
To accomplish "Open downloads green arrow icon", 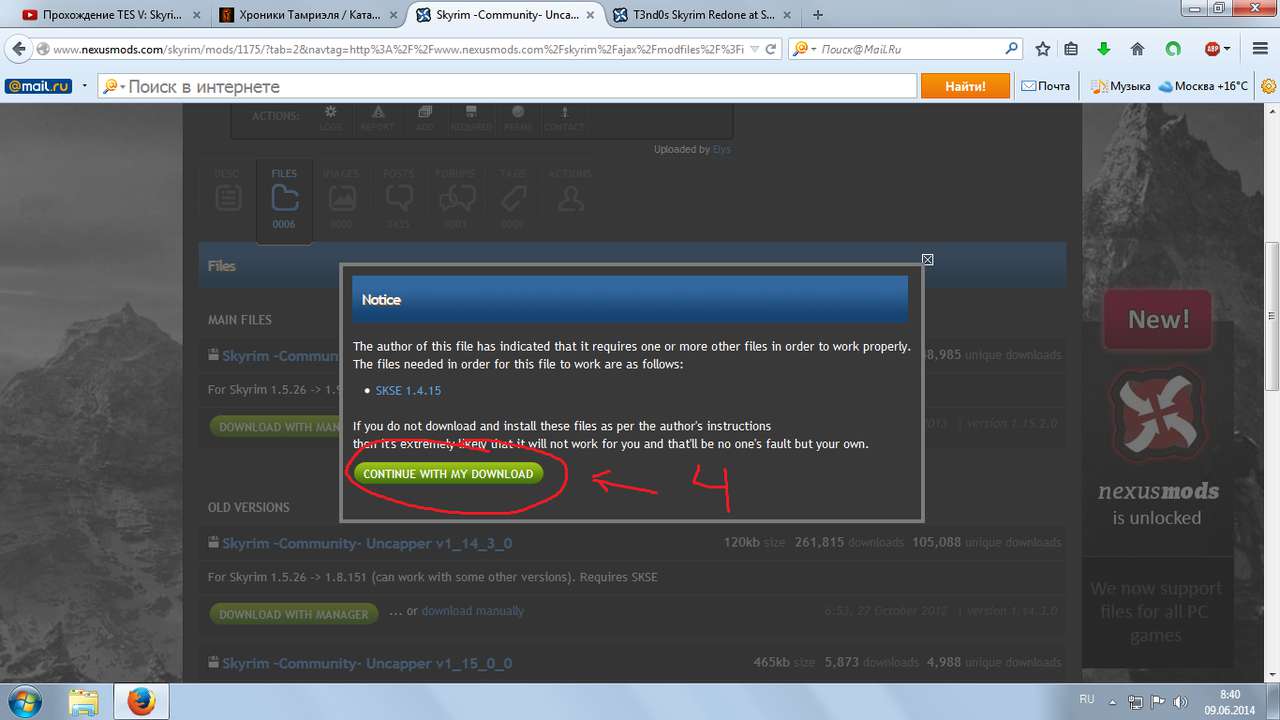I will [x=1104, y=49].
